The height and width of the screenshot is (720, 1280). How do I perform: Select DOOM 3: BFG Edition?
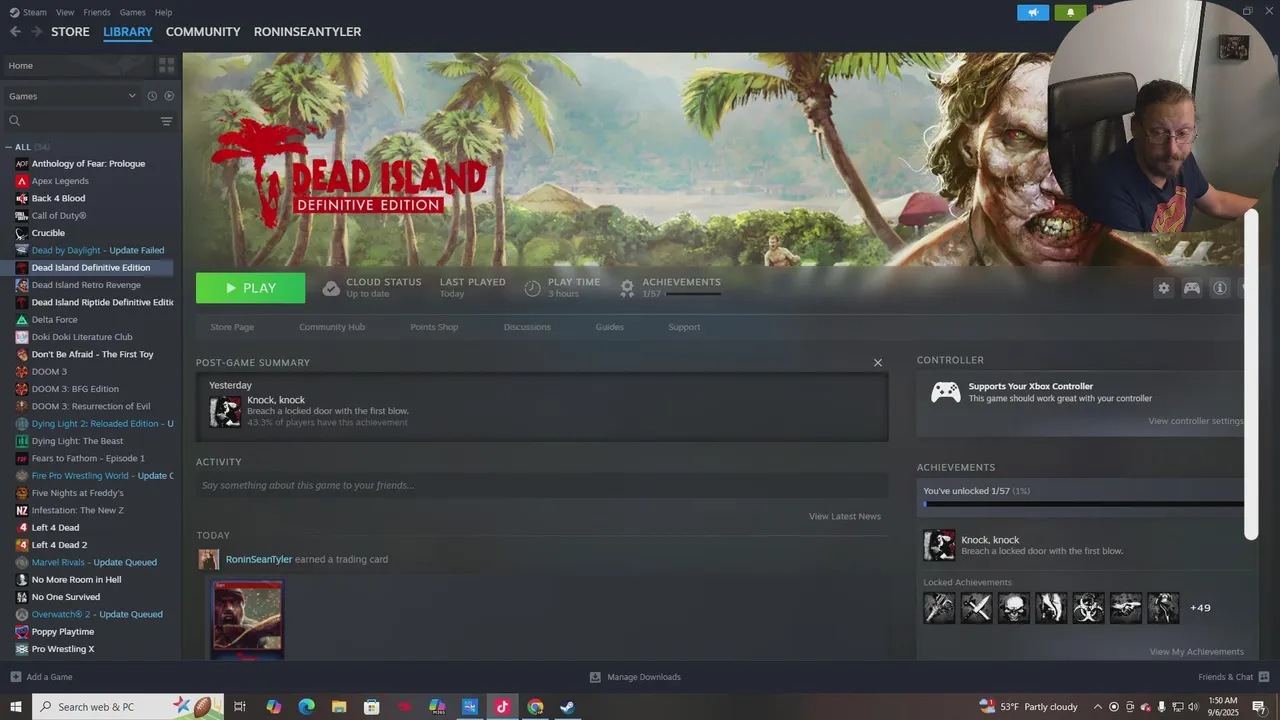tap(75, 389)
